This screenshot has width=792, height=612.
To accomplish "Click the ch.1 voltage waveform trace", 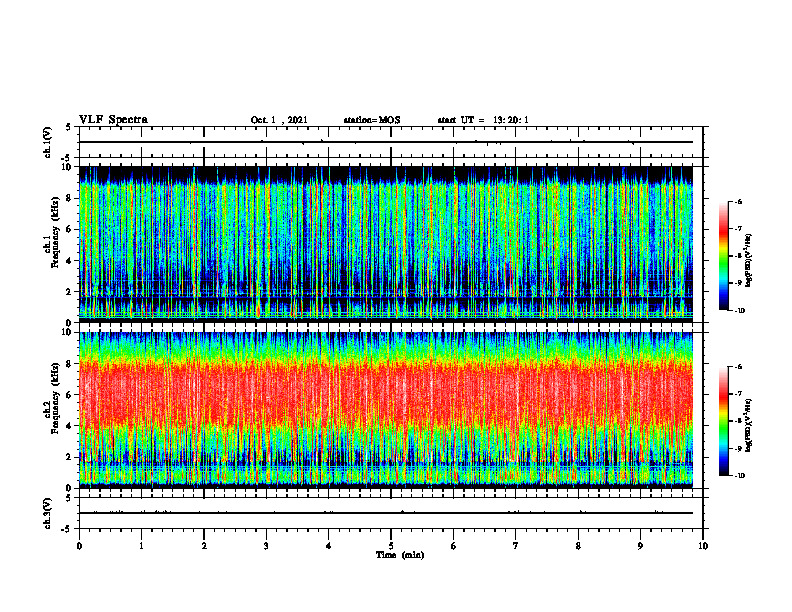I will click(x=386, y=142).
